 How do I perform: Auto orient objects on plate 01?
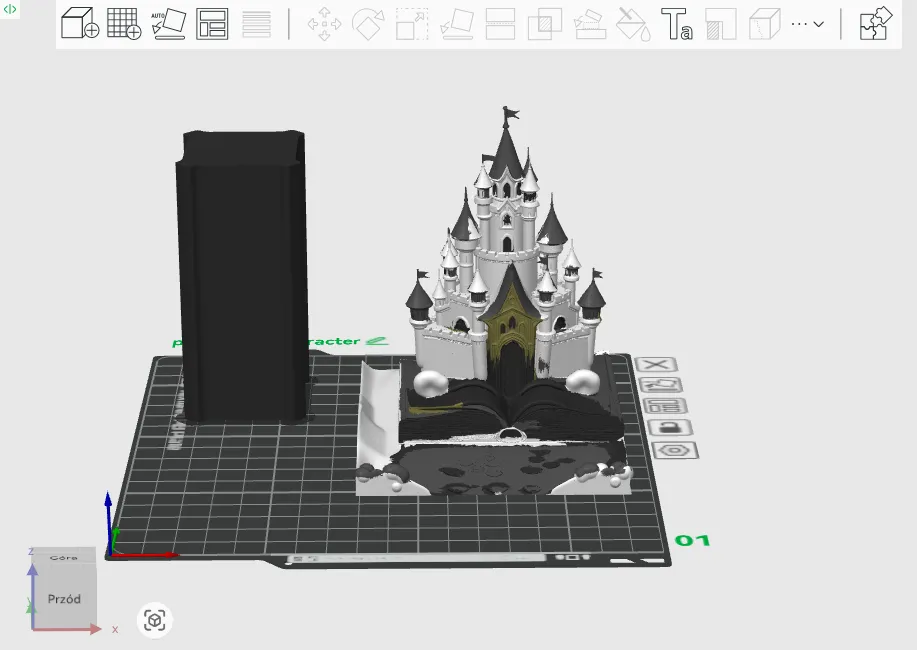tap(661, 385)
